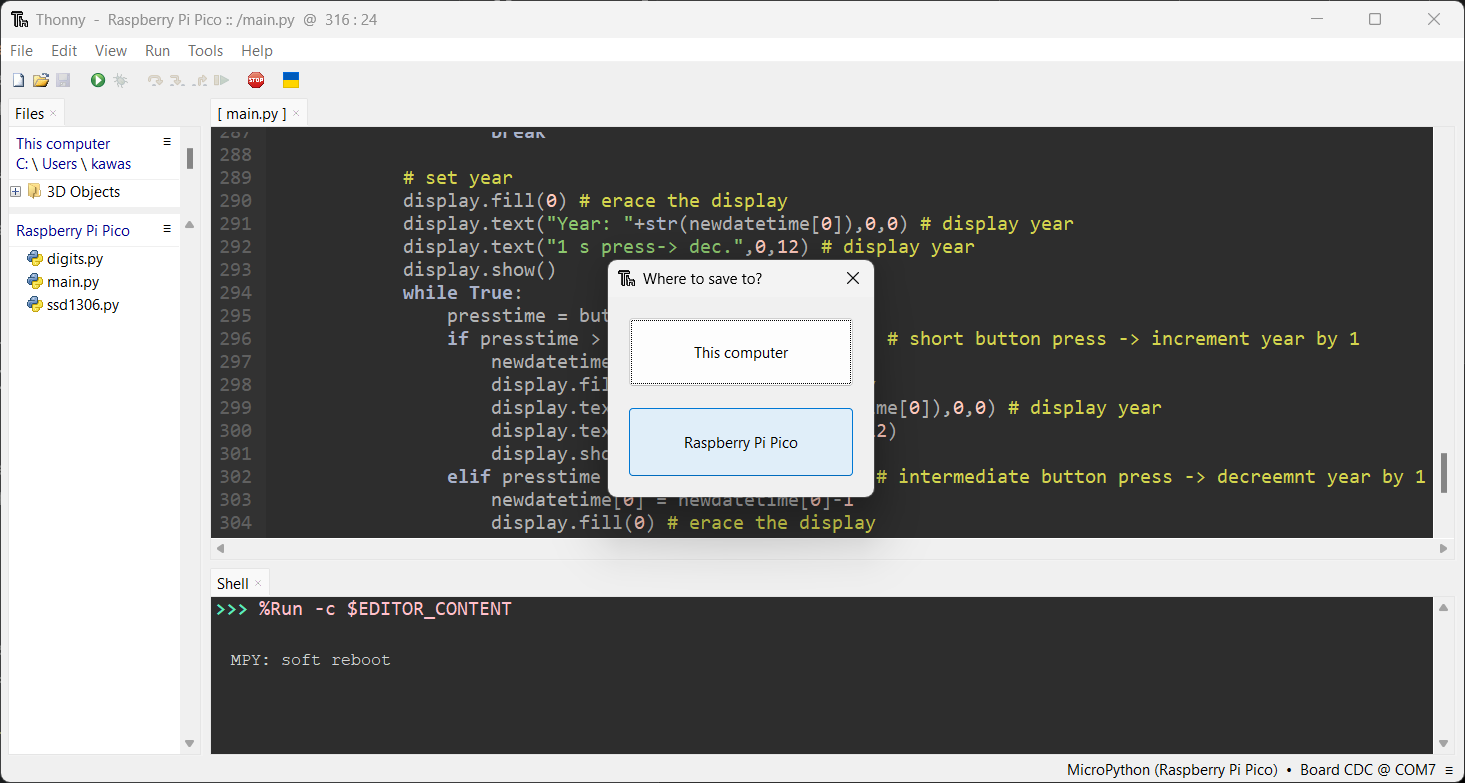
Task: Click the Step out icon
Action: [x=199, y=80]
